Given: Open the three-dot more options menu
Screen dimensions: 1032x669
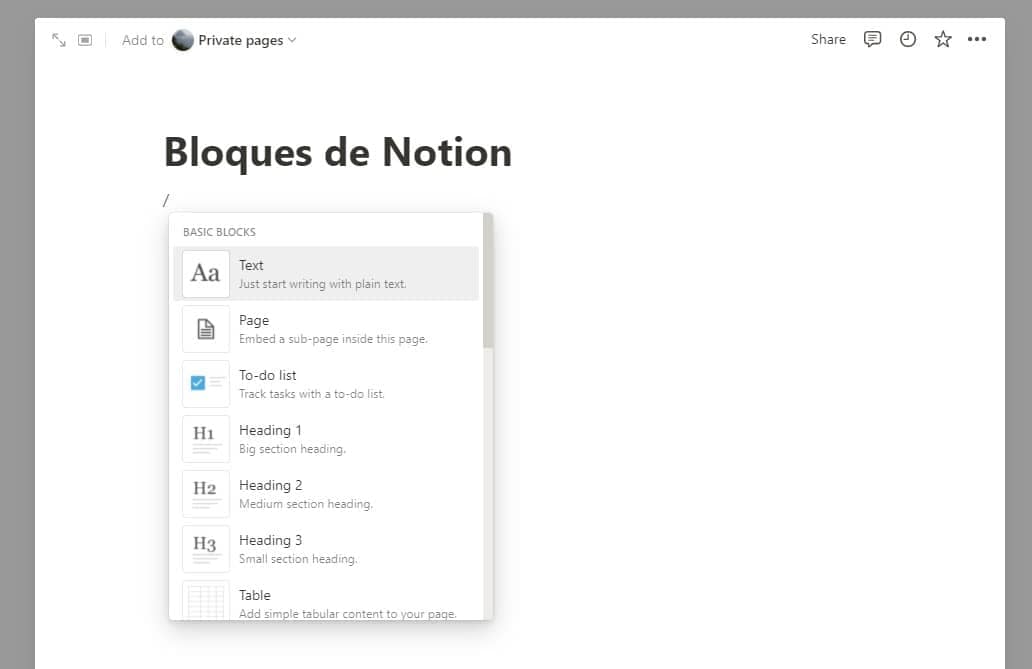Looking at the screenshot, I should 977,40.
